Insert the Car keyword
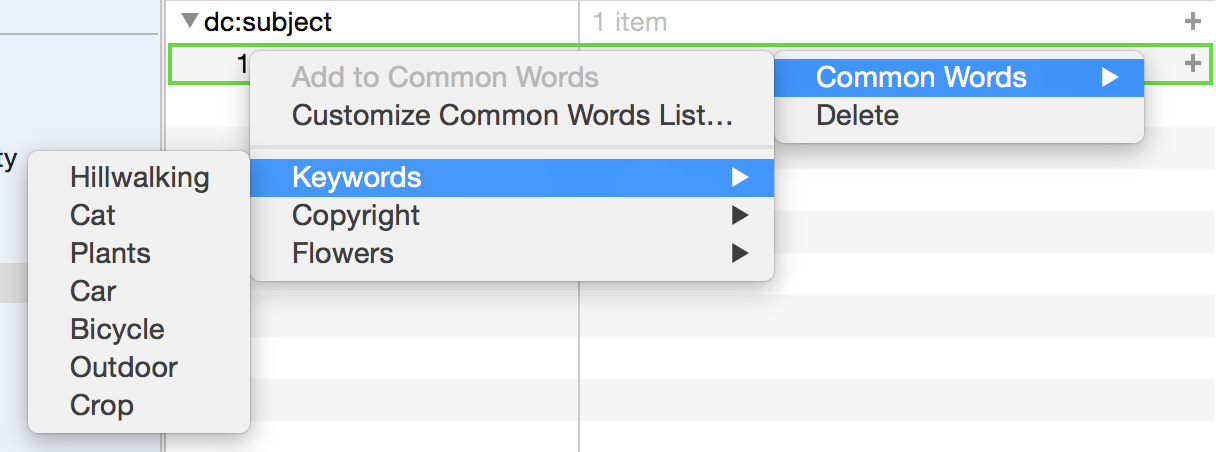1216x452 pixels. pos(139,291)
